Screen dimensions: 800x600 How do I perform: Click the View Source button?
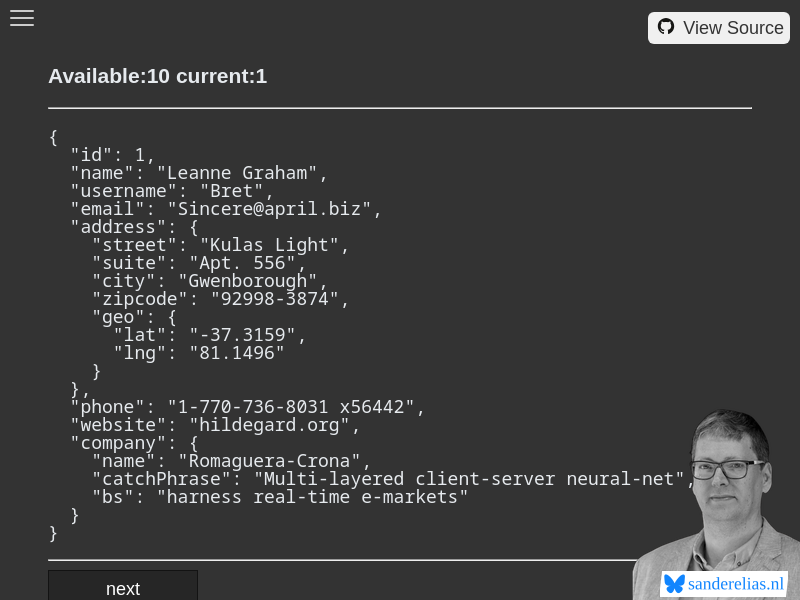(x=718, y=27)
